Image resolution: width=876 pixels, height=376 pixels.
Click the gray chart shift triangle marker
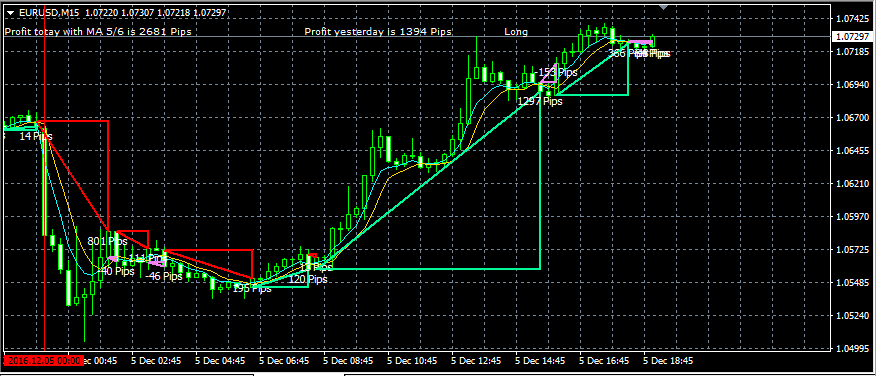click(663, 7)
